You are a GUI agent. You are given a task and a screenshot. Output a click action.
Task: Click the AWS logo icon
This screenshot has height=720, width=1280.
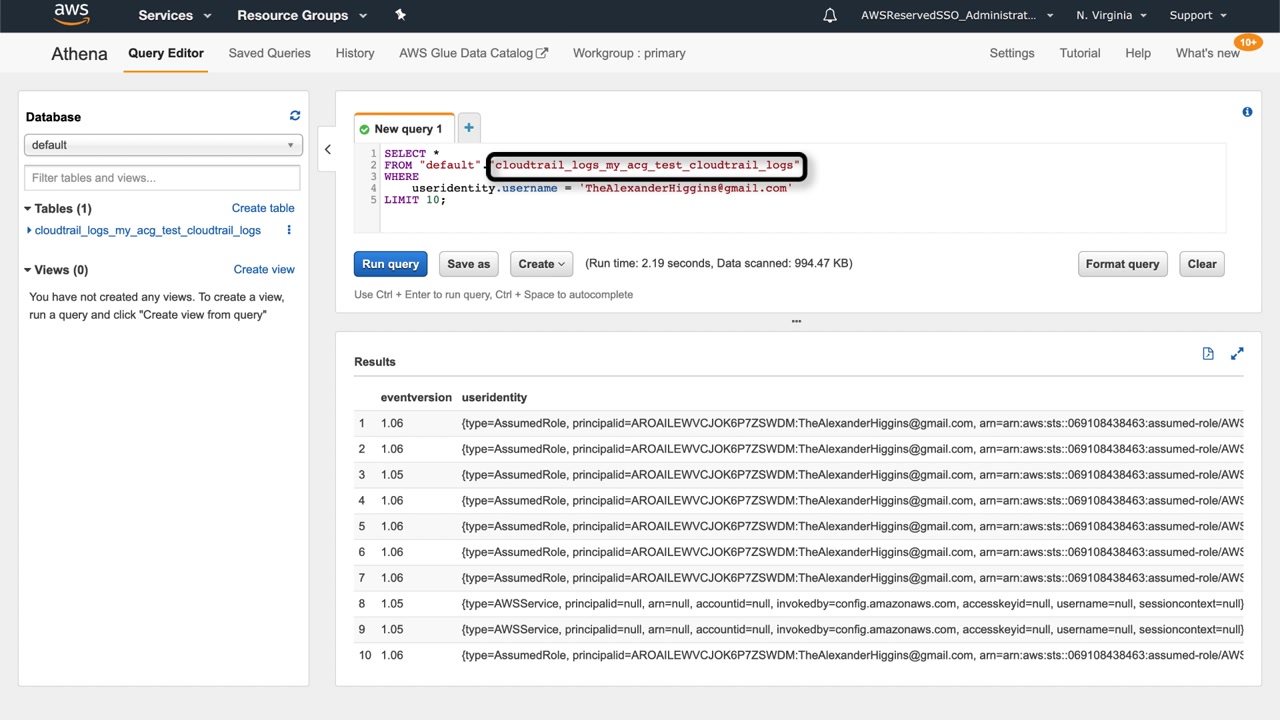(71, 15)
